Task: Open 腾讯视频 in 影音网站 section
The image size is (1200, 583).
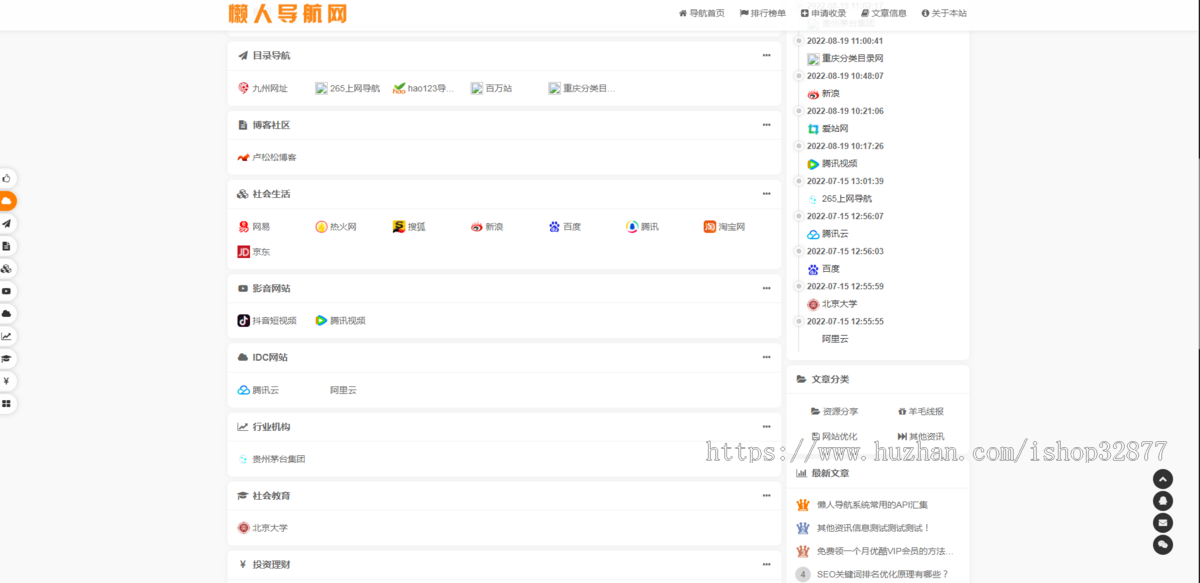Action: [x=340, y=321]
